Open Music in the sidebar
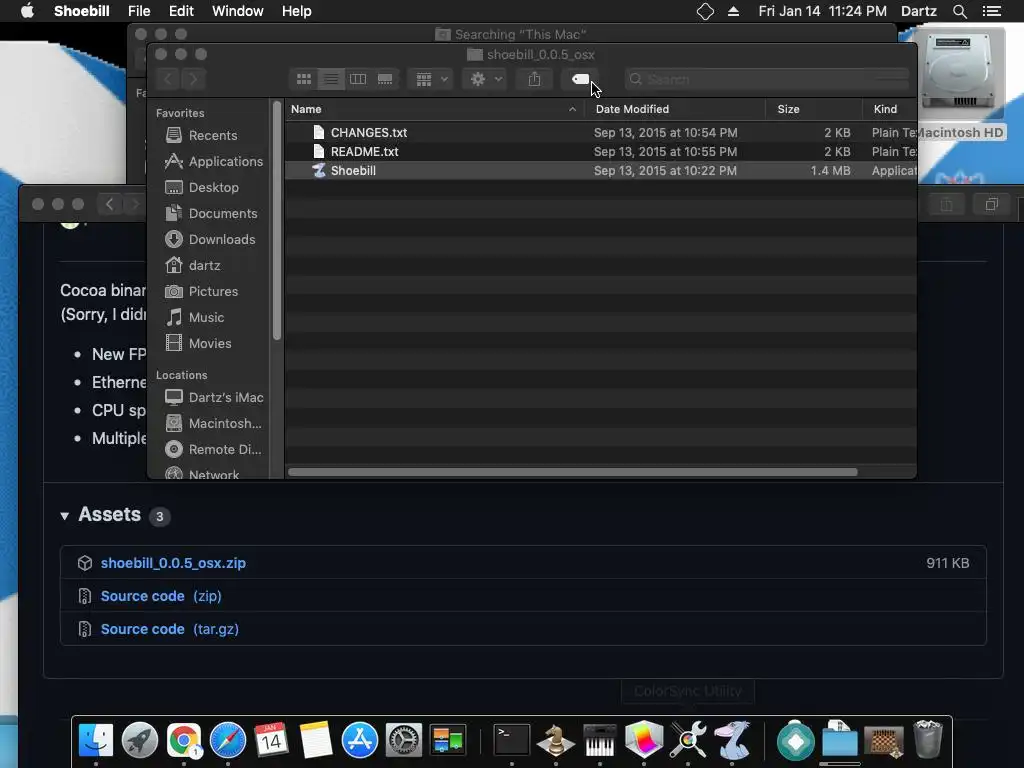1024x768 pixels. (195, 317)
